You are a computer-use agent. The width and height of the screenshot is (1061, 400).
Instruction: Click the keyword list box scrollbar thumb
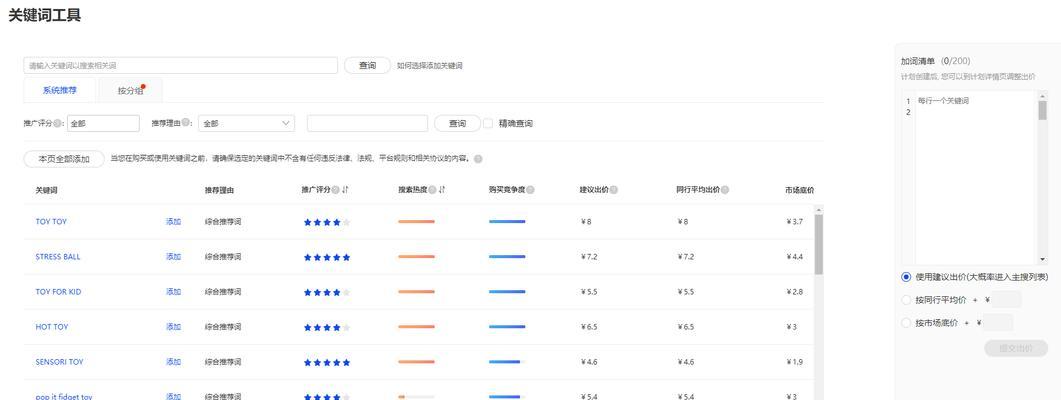(x=1042, y=110)
